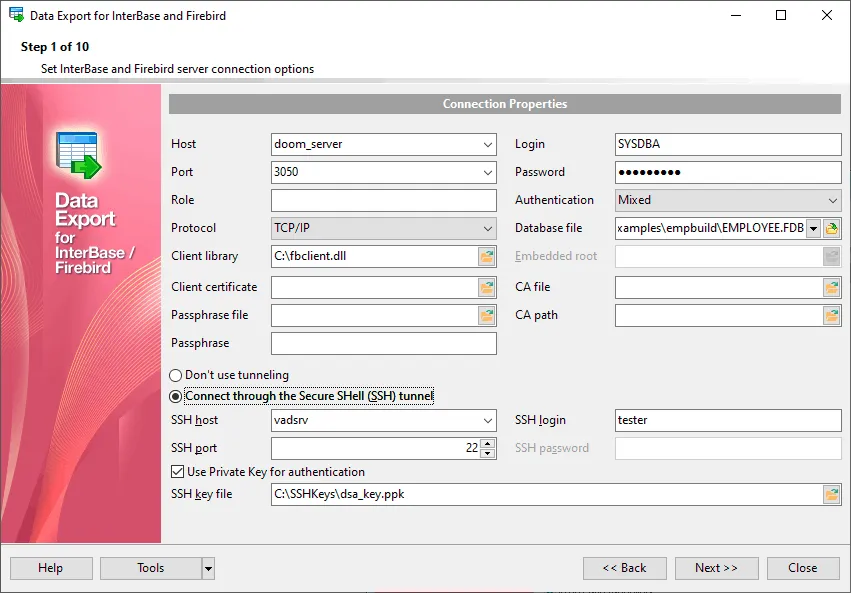The image size is (851, 593).
Task: Browse for SSH key file
Action: pyautogui.click(x=831, y=494)
